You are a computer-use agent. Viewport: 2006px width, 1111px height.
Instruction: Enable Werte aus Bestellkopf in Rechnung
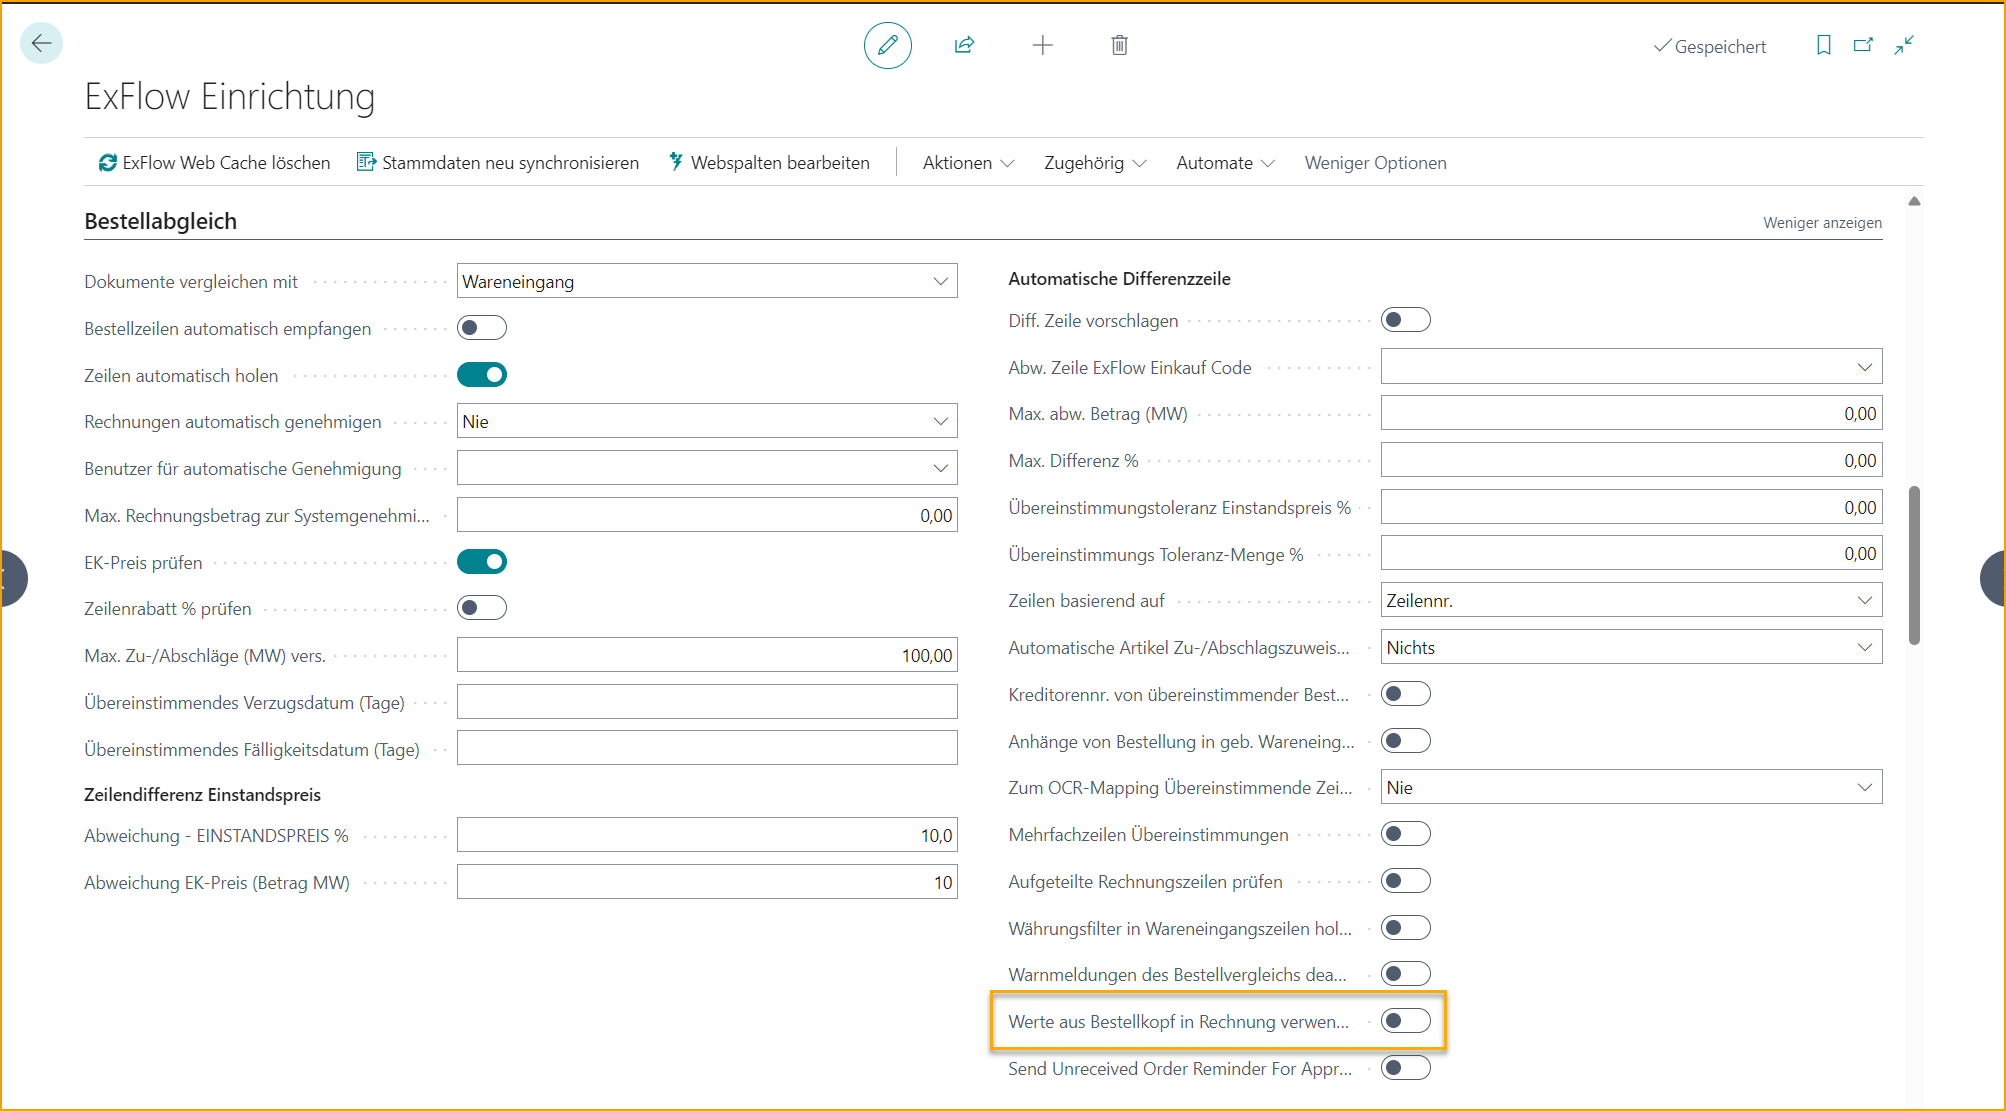point(1406,1021)
